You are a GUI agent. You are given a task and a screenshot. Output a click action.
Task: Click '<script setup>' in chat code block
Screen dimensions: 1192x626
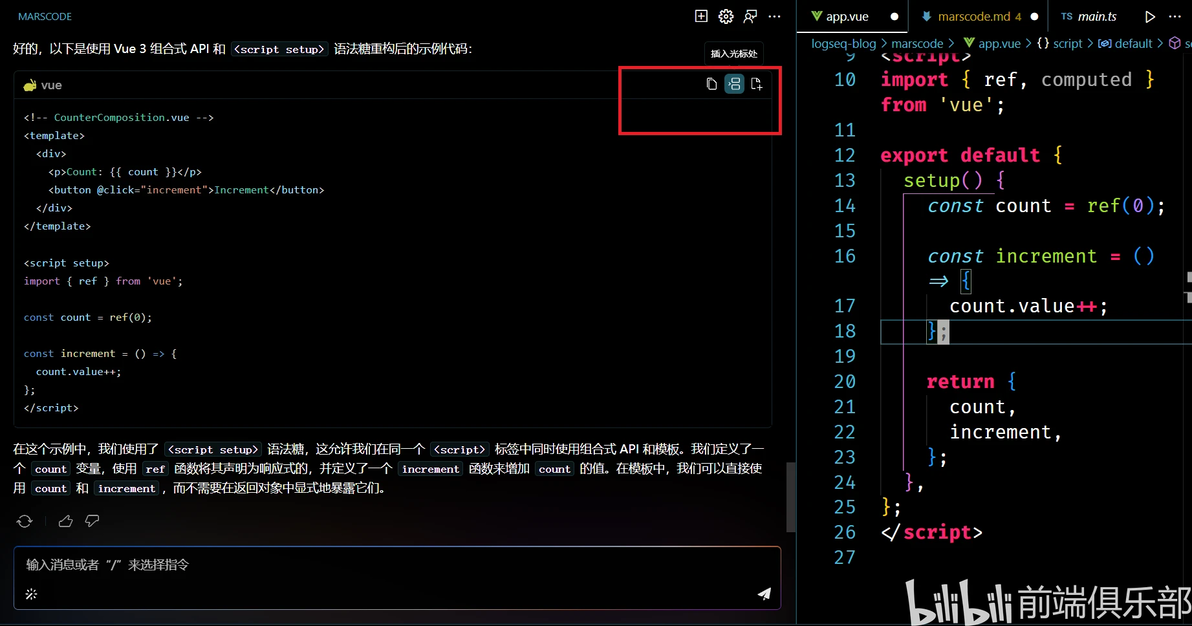[x=66, y=263]
